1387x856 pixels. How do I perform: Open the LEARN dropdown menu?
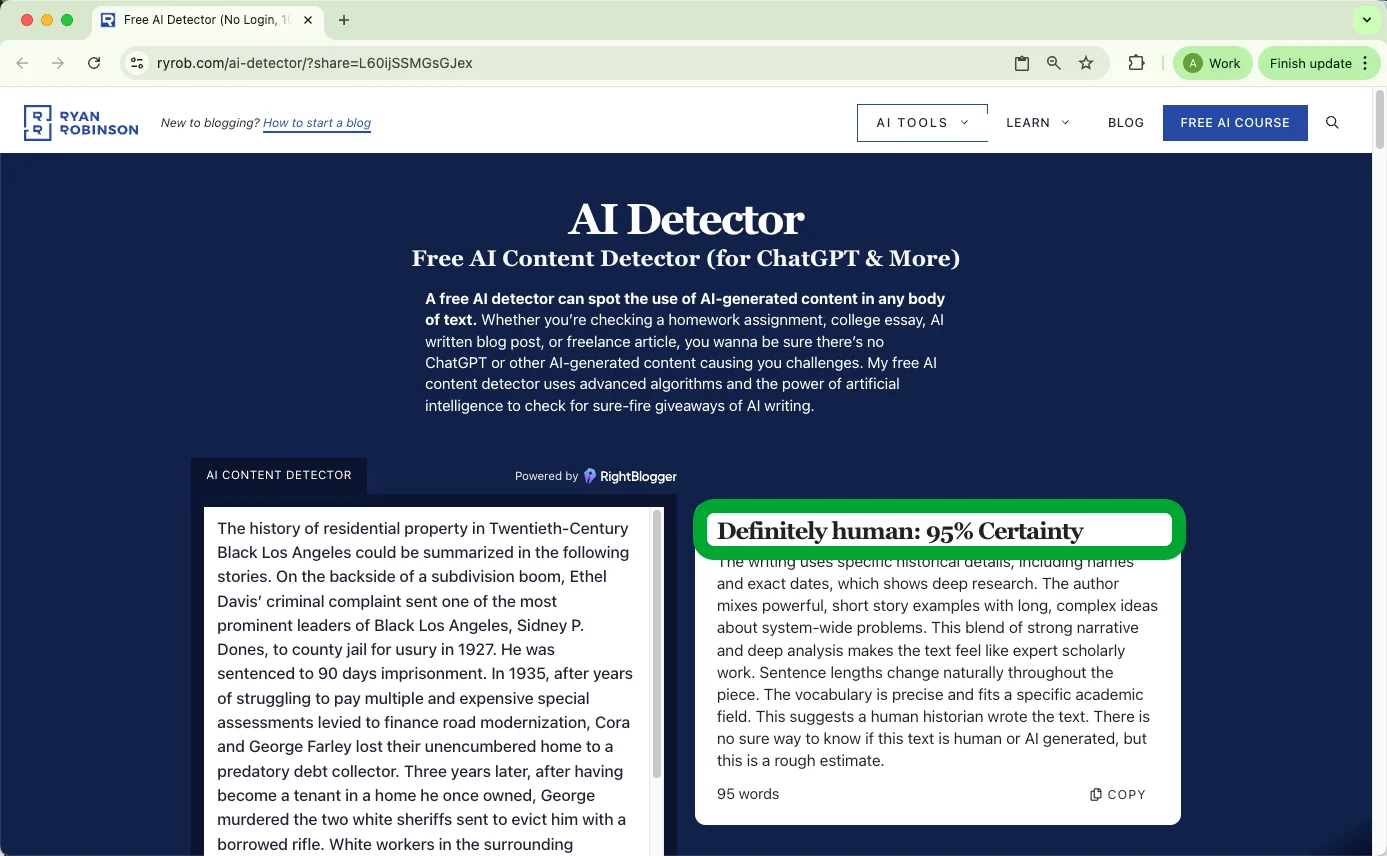coord(1037,122)
